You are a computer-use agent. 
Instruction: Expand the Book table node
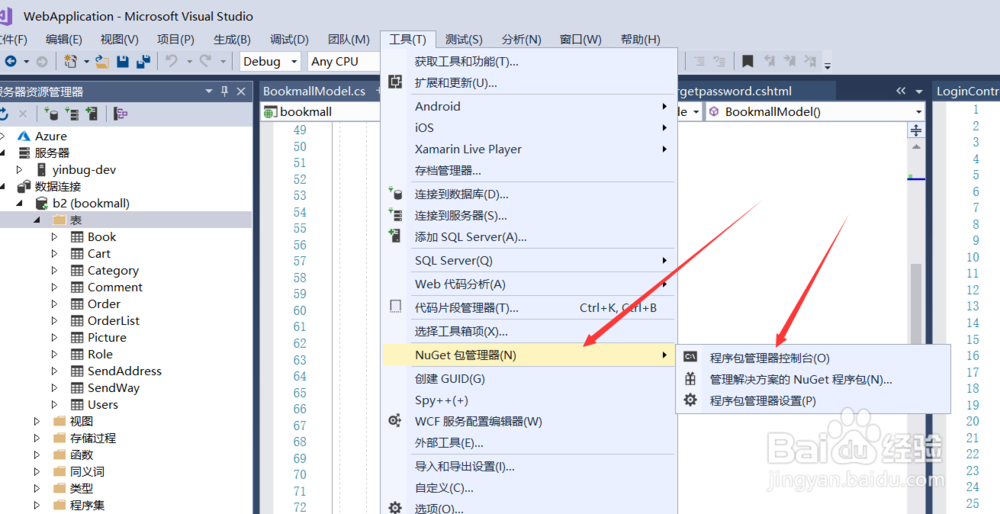tap(54, 237)
